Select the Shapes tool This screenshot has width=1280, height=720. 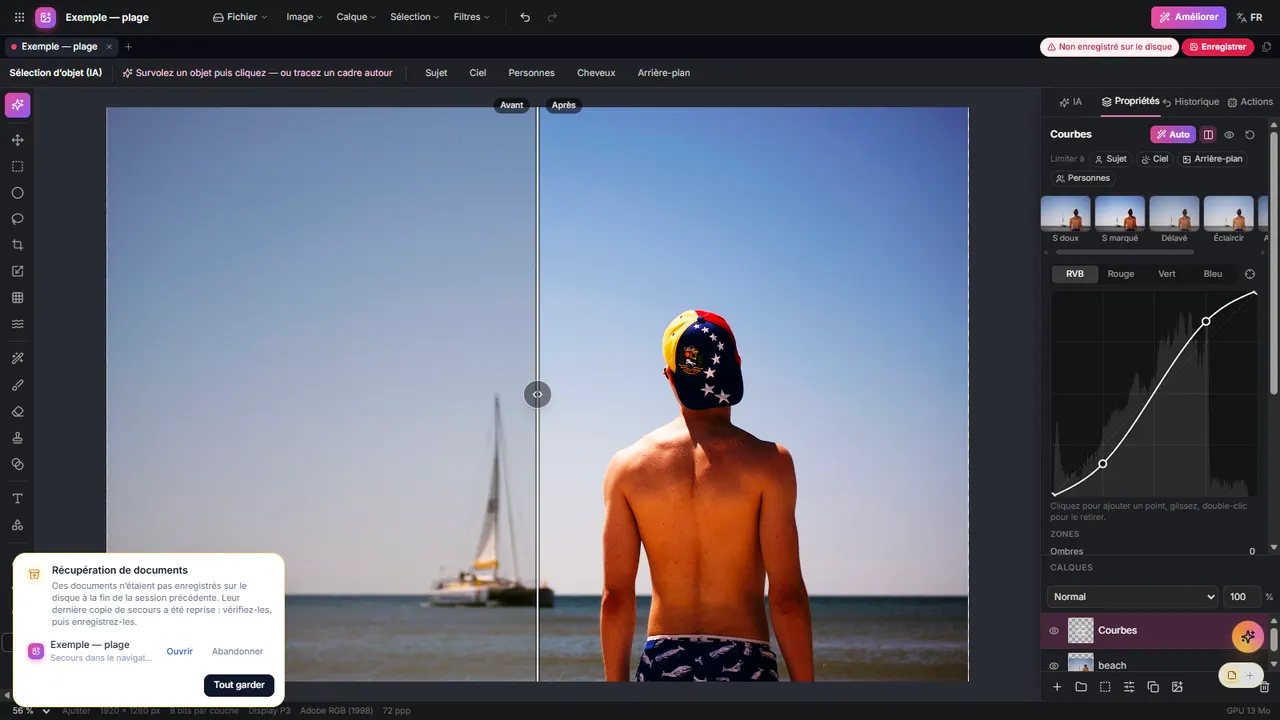[17, 525]
